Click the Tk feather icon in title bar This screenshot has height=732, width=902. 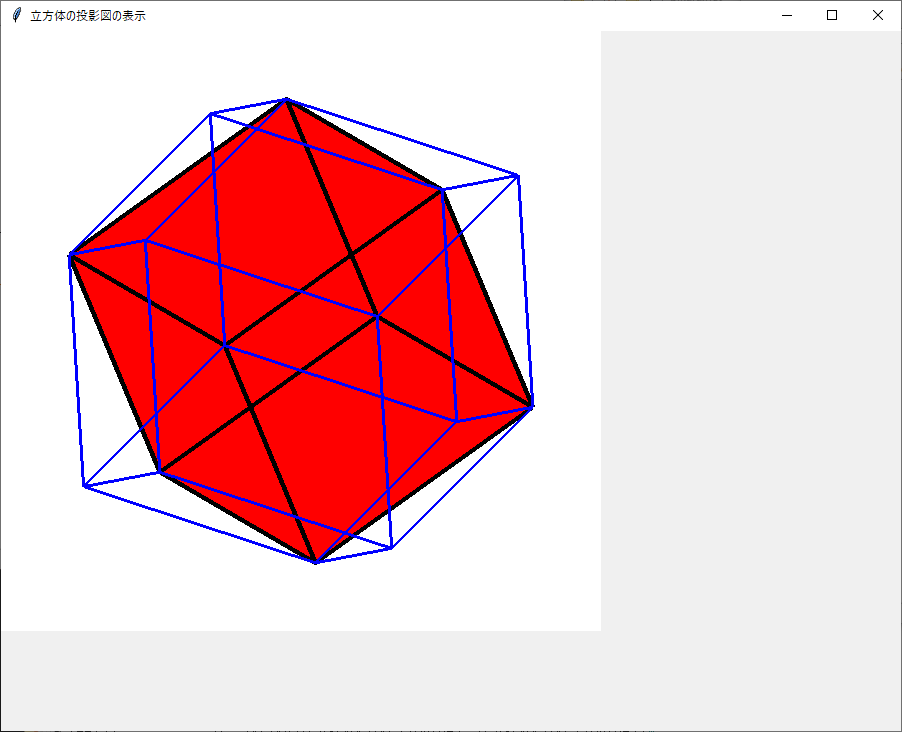tap(17, 16)
